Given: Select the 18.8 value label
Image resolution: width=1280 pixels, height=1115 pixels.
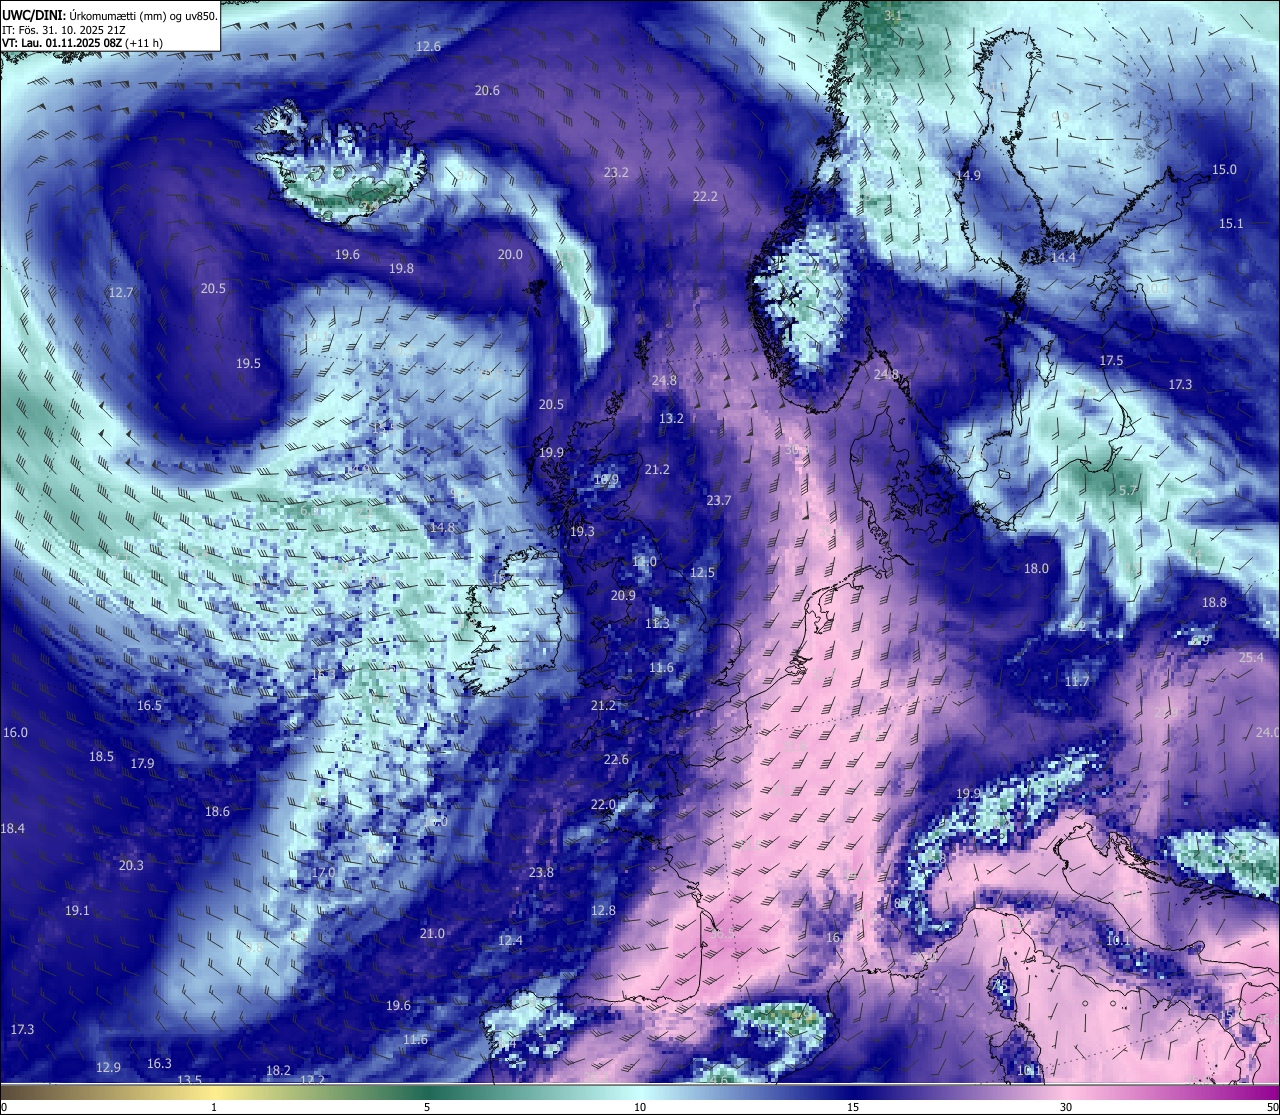Looking at the screenshot, I should (1214, 603).
